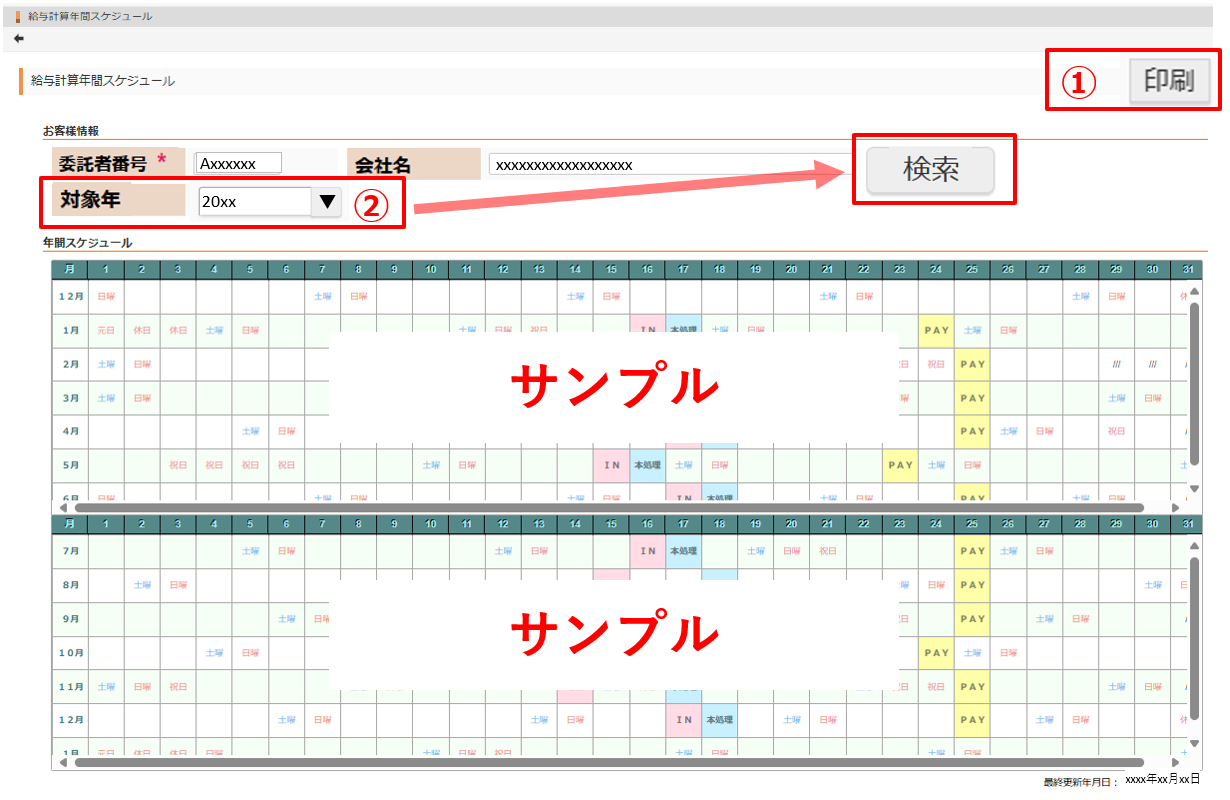Viewport: 1230px width, 800px height.
Task: Select the 祝日 cell in the 7月 row
Action: 828,551
